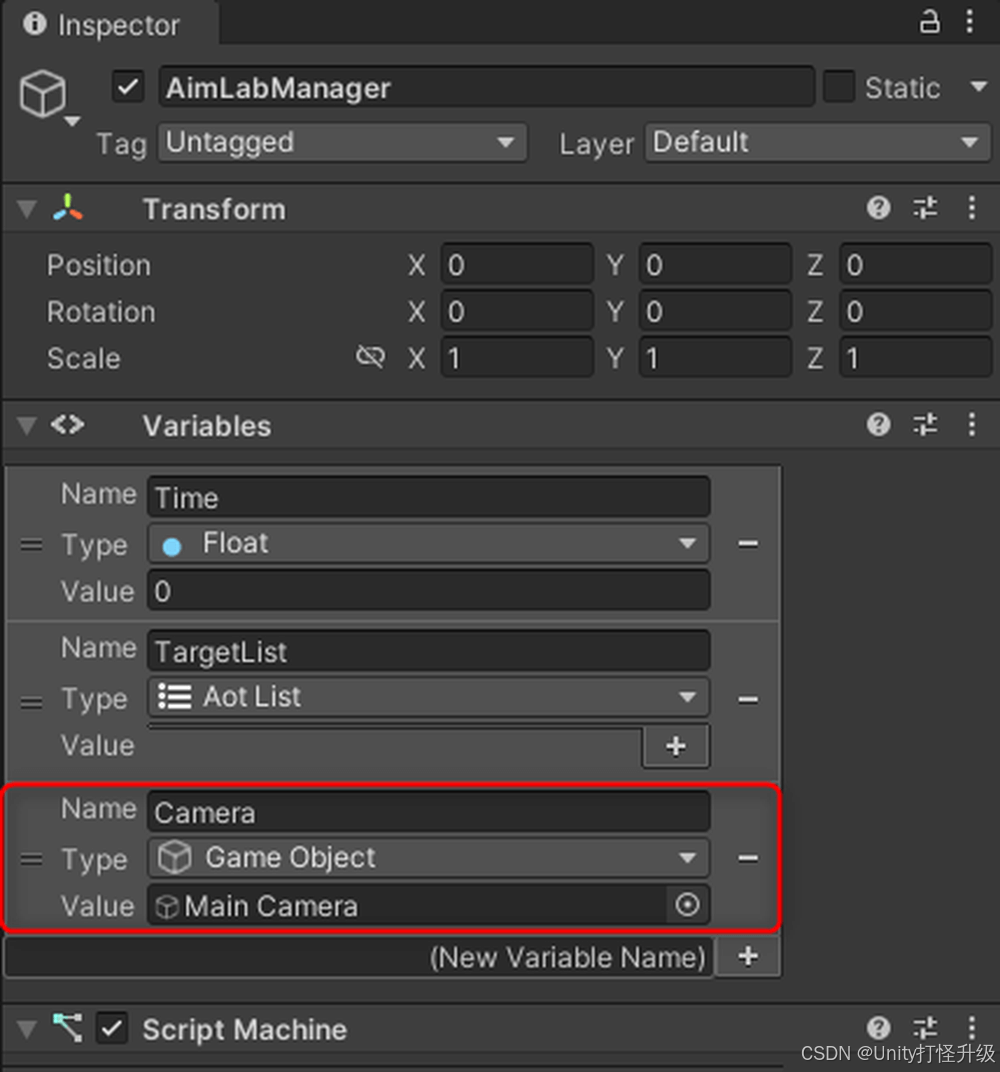Add a new variable with plus button

[x=748, y=956]
